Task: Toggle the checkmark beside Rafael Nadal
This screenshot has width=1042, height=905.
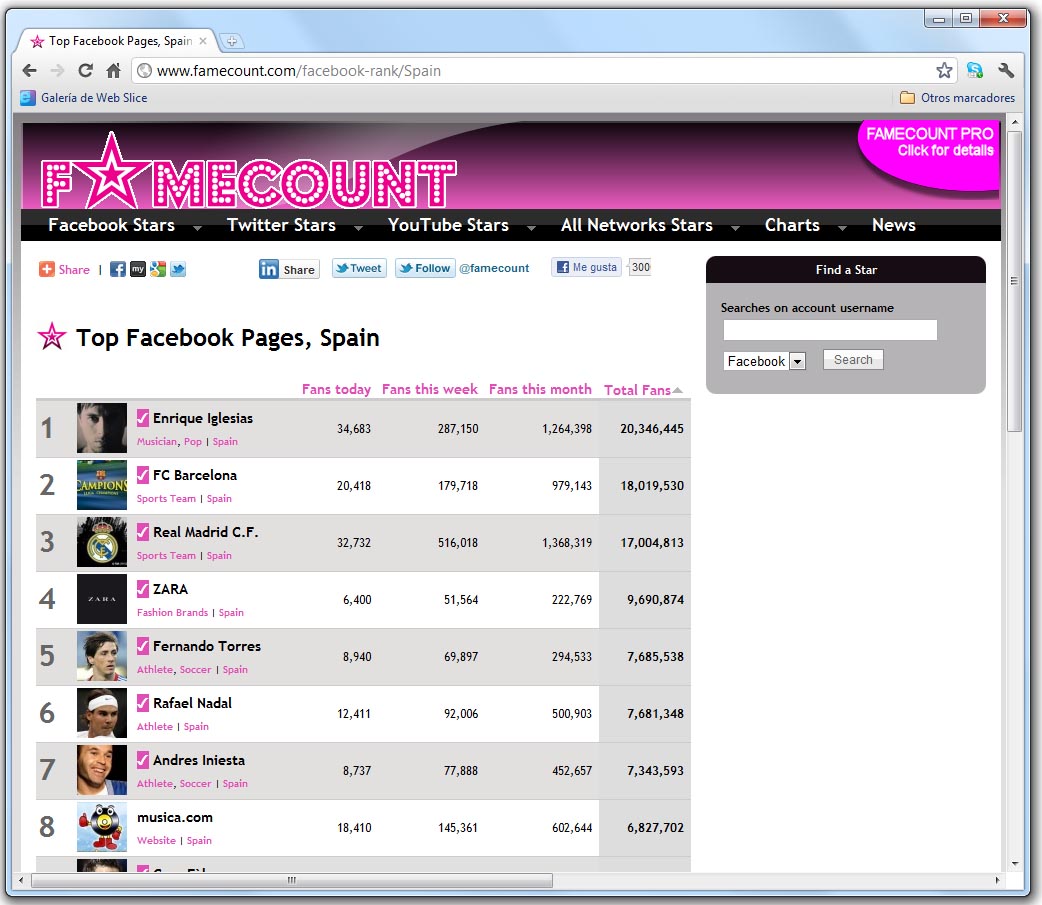Action: click(143, 702)
